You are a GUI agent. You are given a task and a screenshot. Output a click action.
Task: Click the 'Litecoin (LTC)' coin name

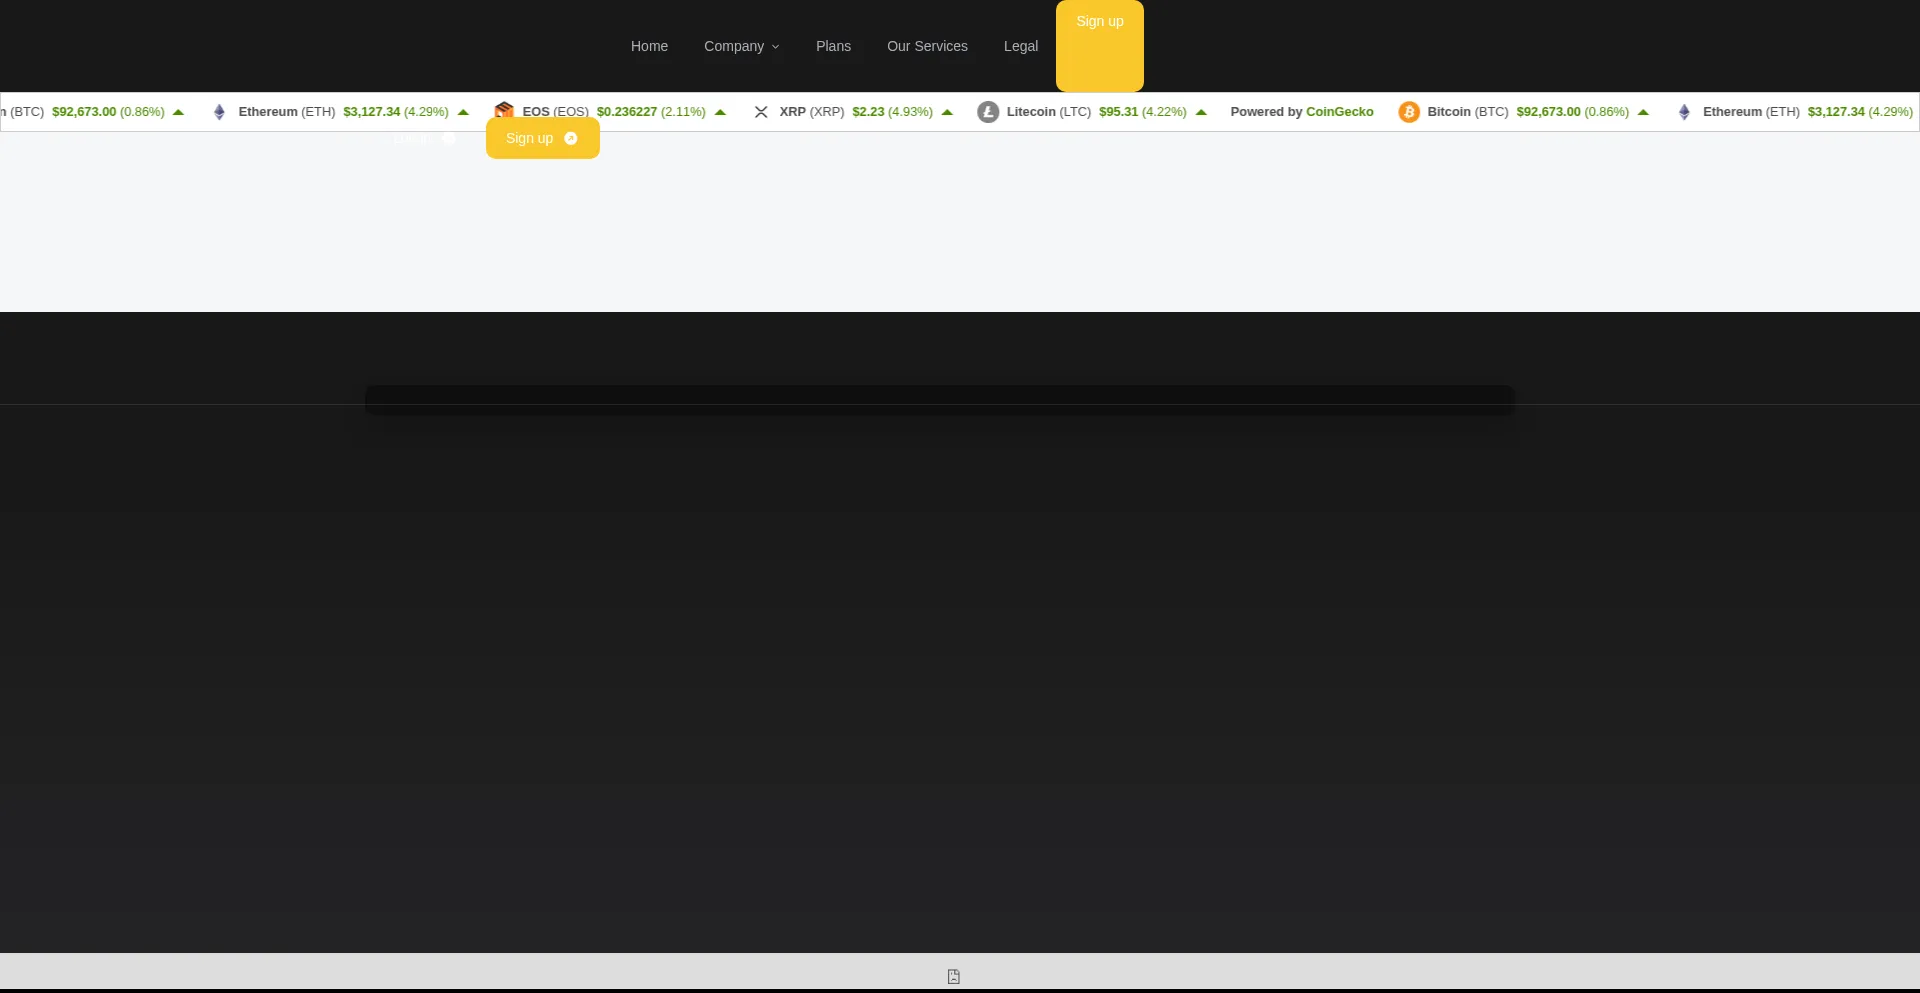(1049, 112)
